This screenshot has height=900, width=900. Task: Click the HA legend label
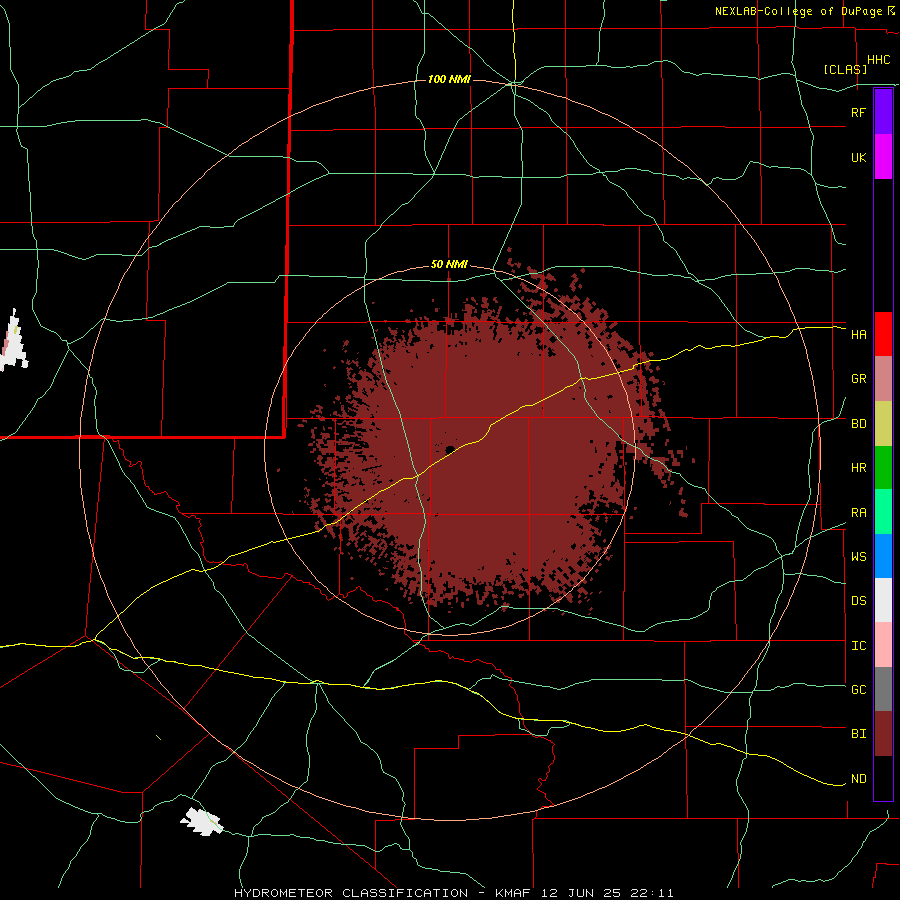858,334
